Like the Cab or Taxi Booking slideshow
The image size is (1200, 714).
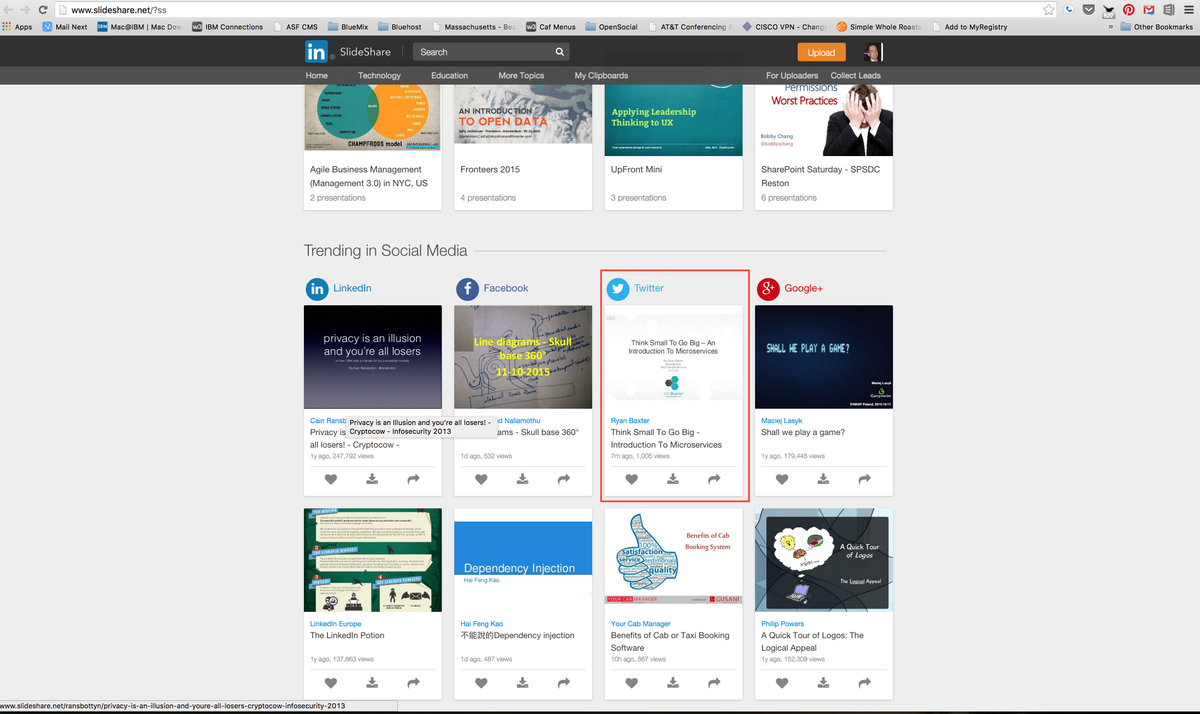[x=632, y=683]
